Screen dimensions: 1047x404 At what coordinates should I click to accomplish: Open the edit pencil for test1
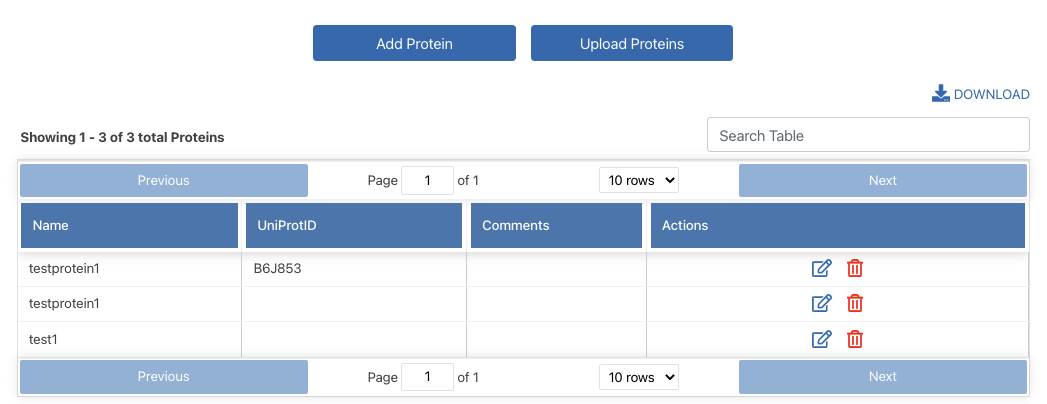(821, 339)
